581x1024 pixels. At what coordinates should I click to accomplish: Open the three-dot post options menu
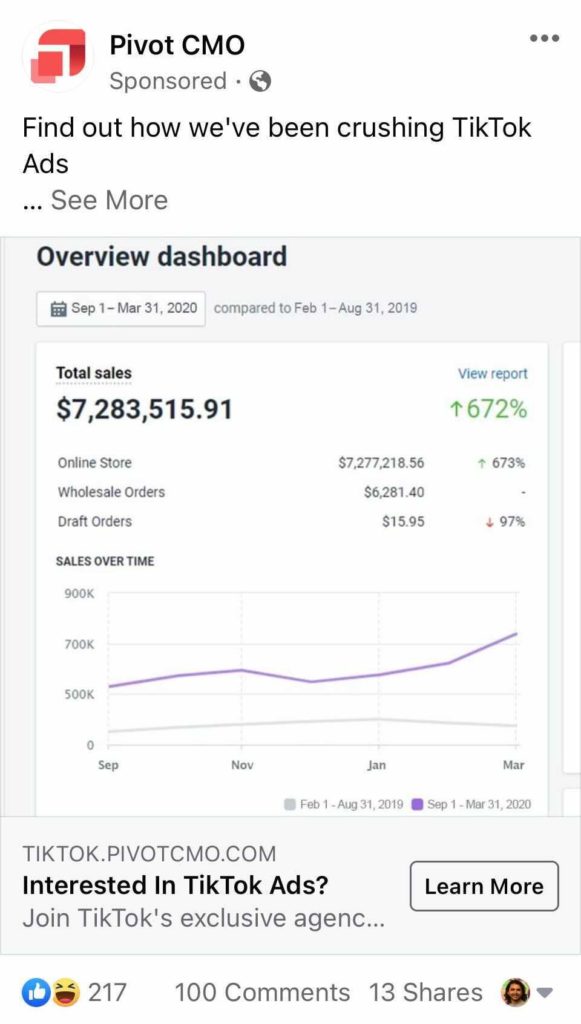(544, 39)
